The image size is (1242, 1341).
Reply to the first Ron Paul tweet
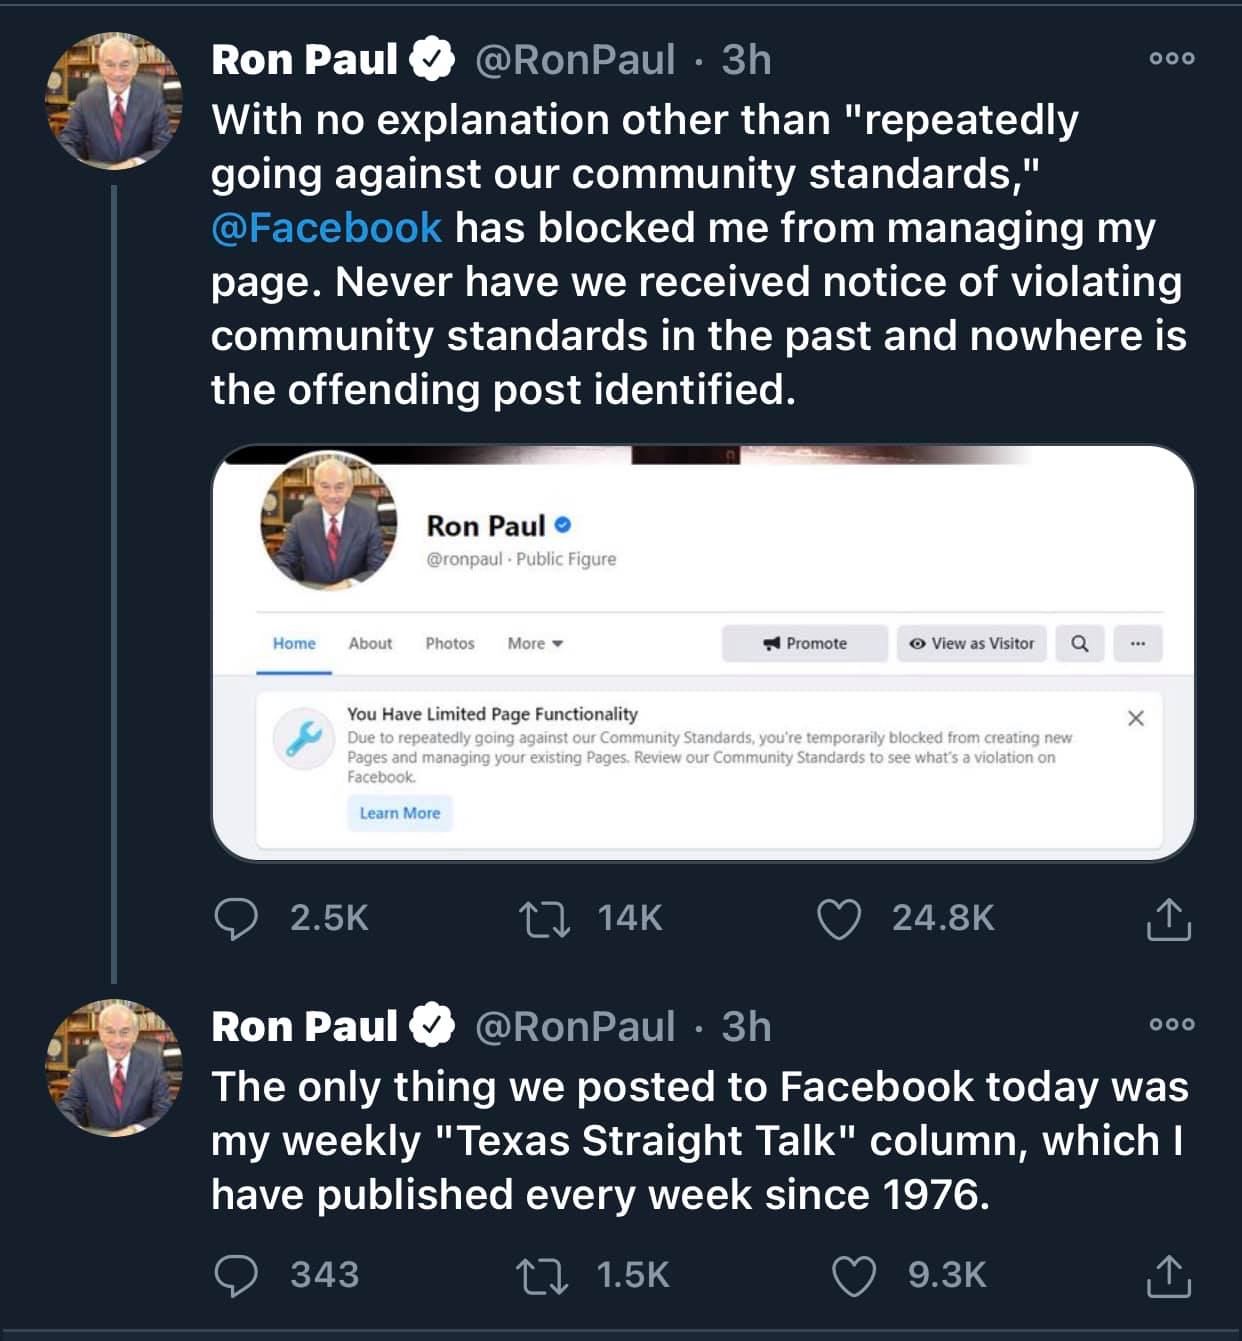[x=237, y=918]
